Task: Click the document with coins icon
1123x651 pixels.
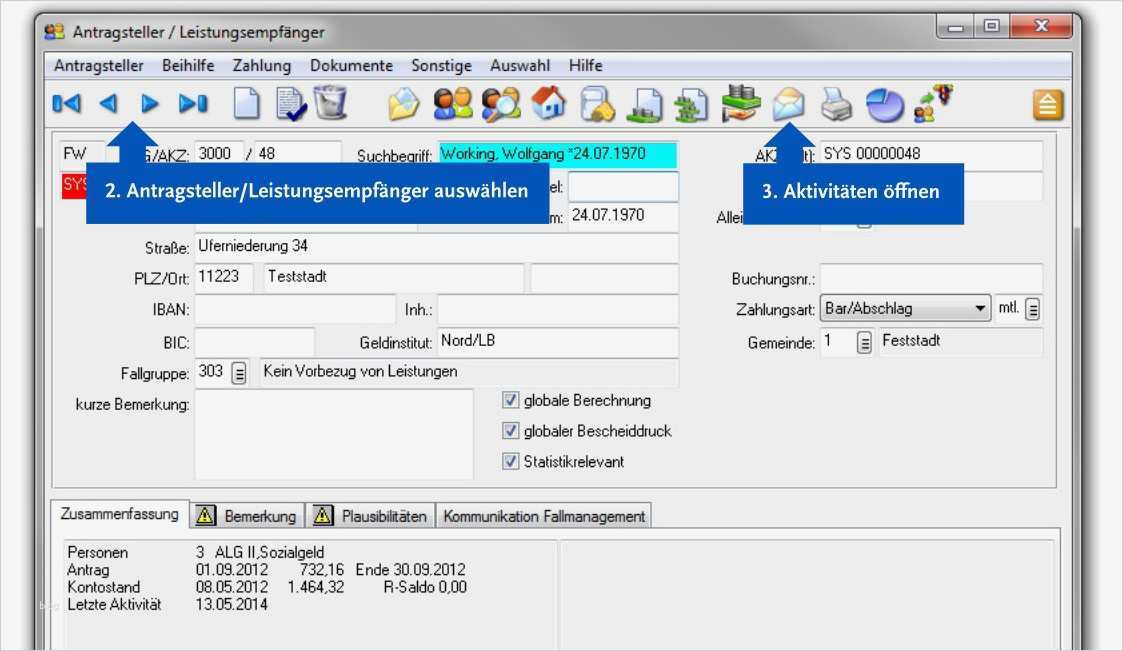Action: [645, 105]
